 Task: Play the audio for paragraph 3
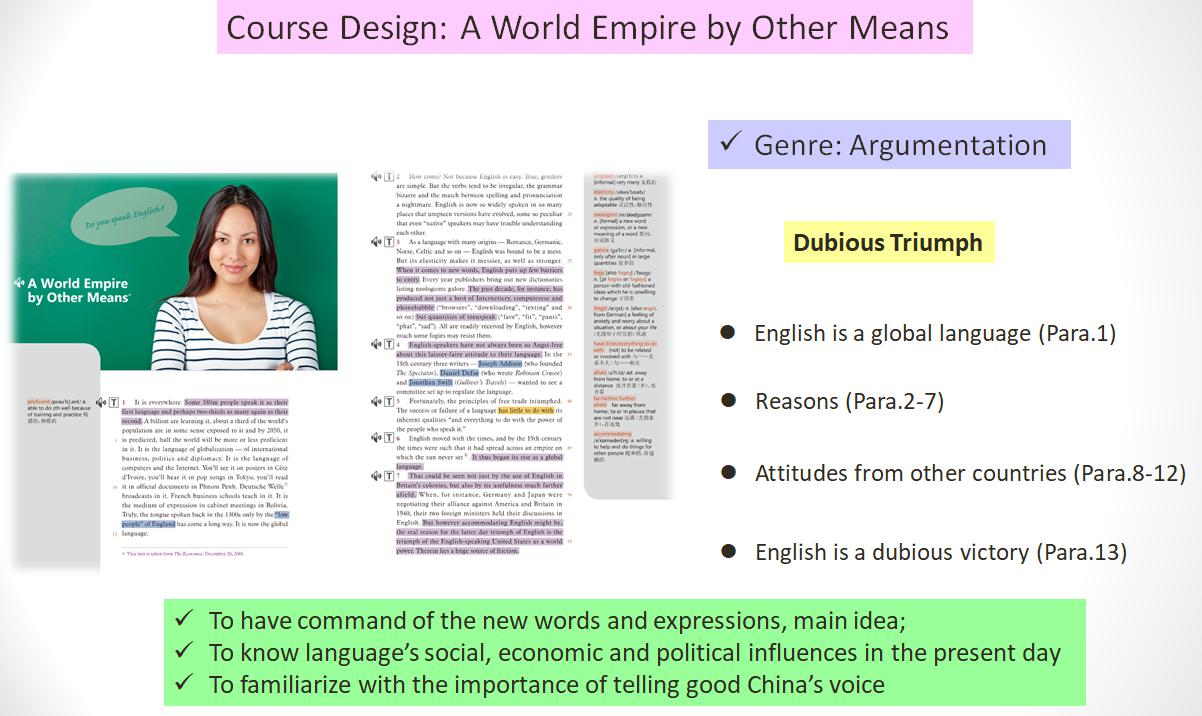point(376,242)
